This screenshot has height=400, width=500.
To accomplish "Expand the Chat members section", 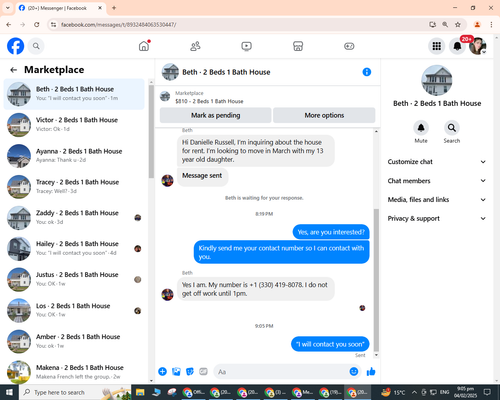I will 437,181.
